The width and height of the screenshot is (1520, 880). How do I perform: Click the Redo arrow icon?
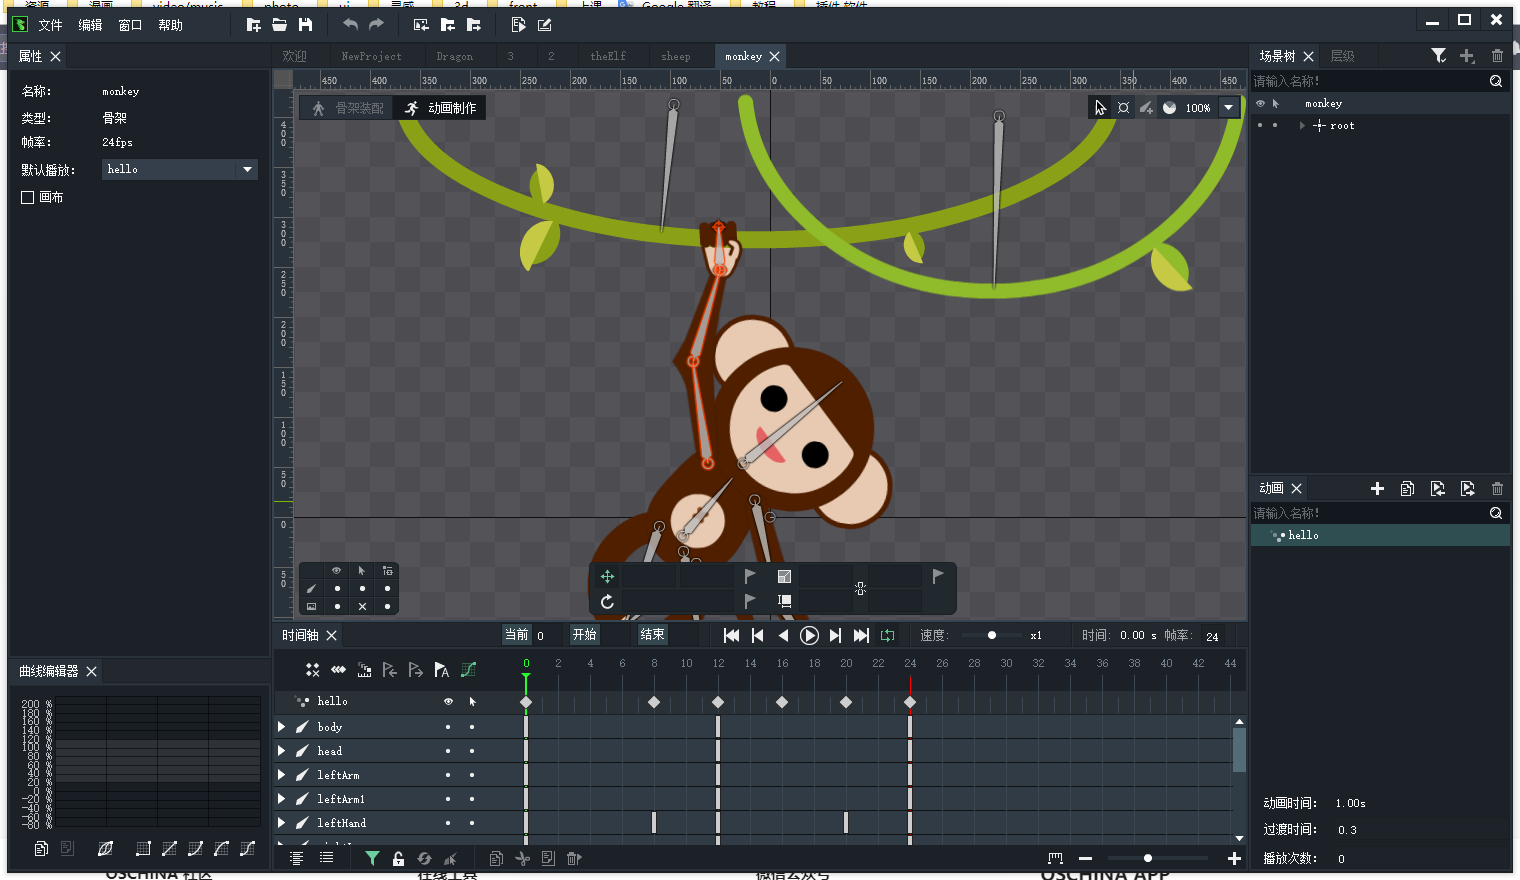click(376, 24)
